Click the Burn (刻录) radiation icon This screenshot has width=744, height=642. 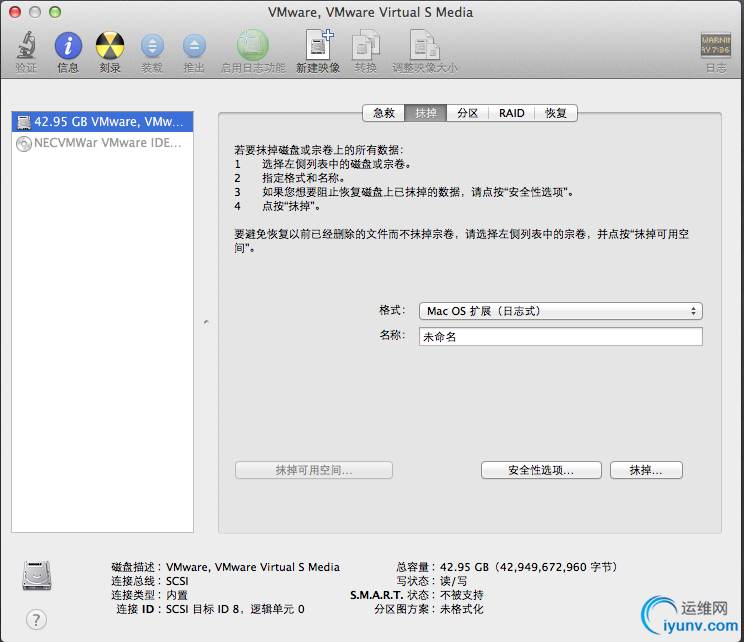[x=110, y=46]
